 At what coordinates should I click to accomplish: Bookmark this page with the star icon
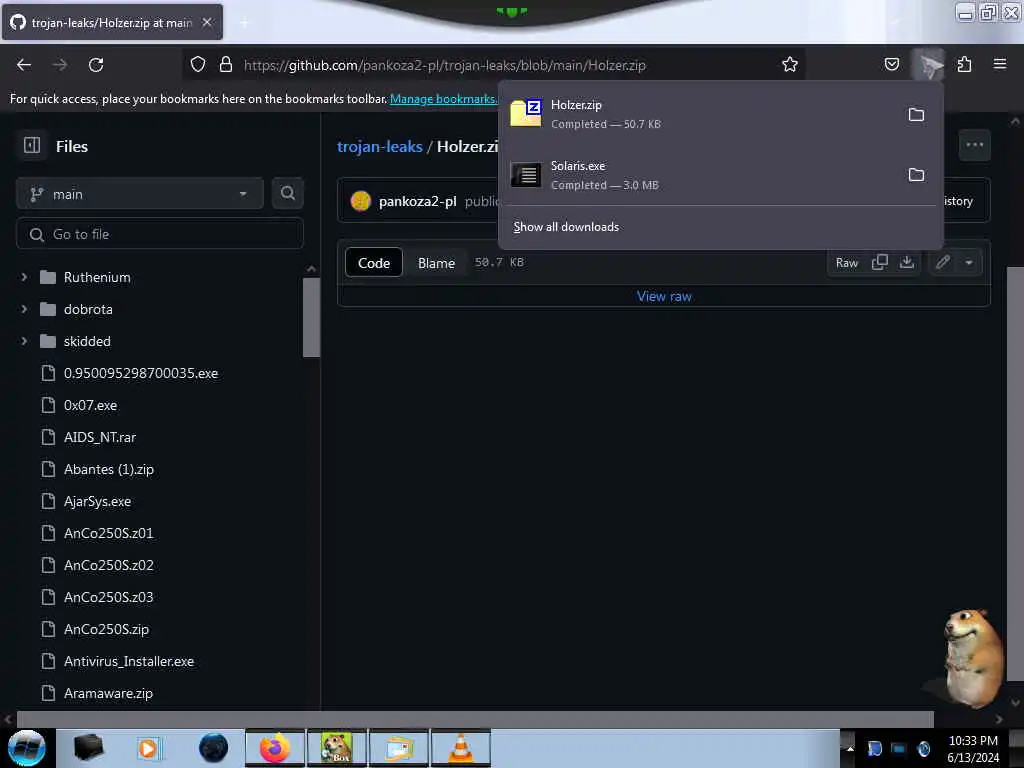point(790,64)
